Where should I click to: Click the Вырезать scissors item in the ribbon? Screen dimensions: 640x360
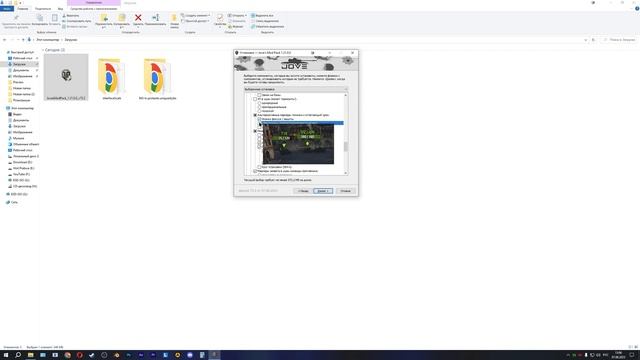[71, 16]
